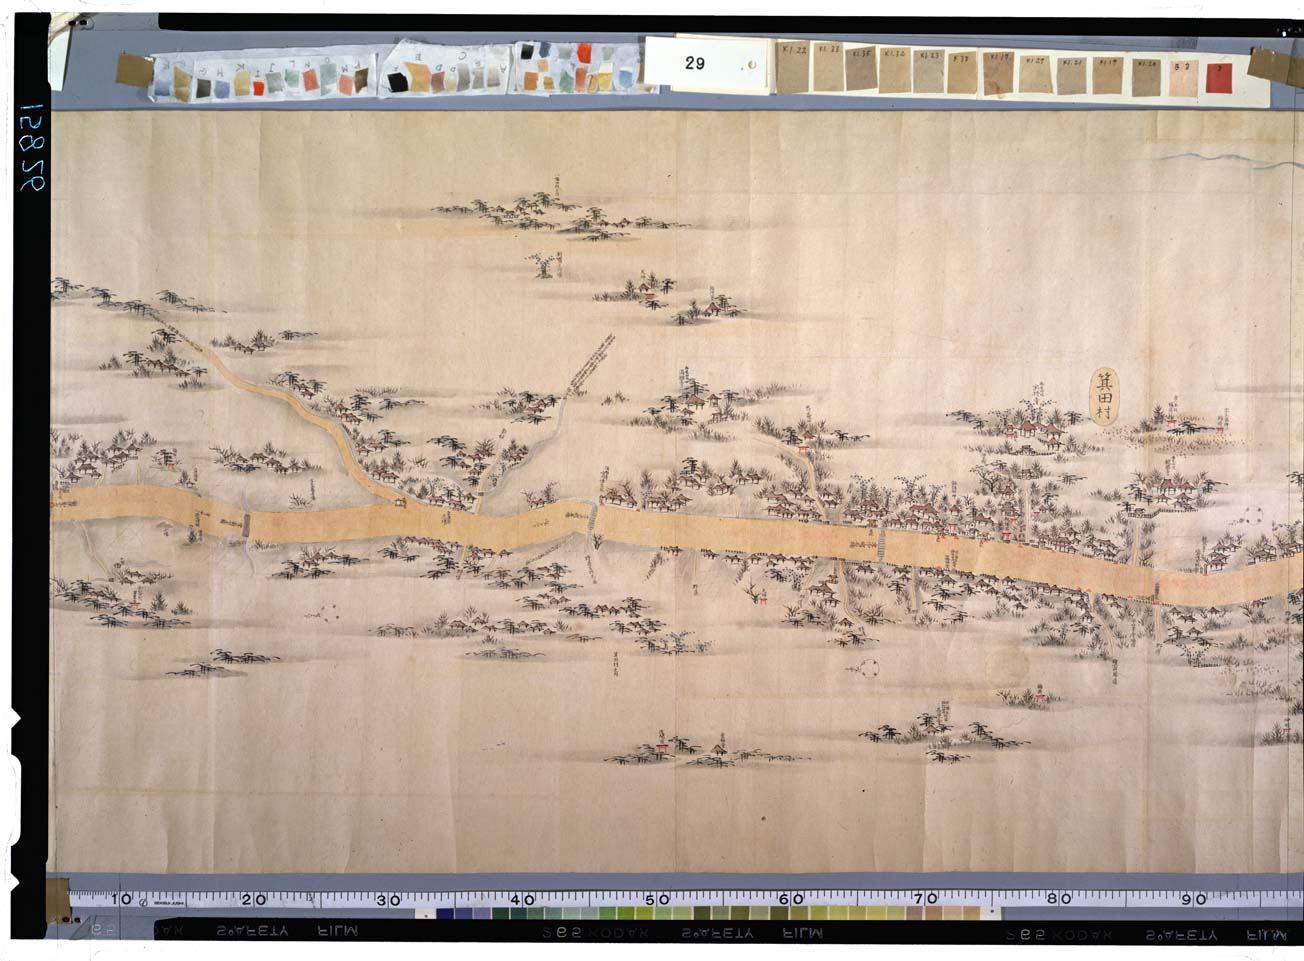Click the color control strip below the ruler
This screenshot has height=961, width=1304.
(x=706, y=913)
